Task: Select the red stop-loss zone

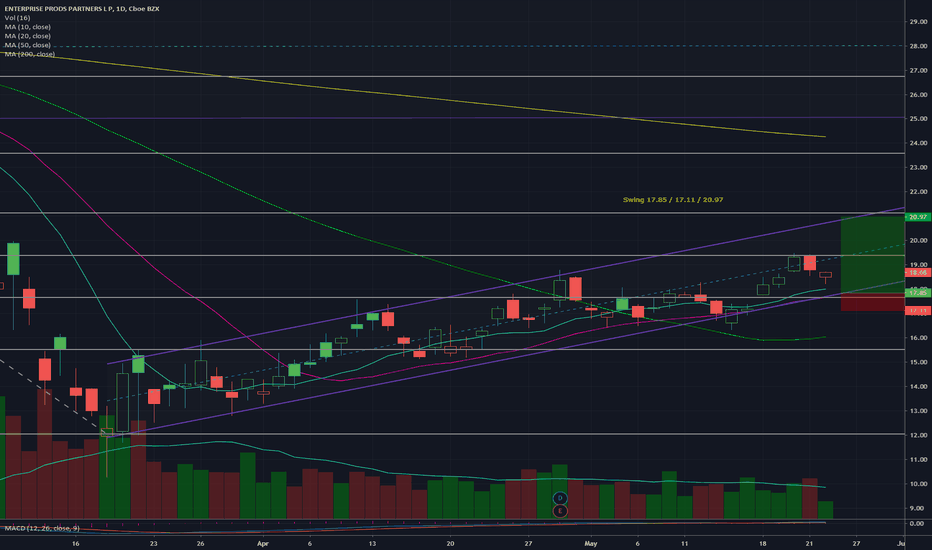Action: point(873,301)
